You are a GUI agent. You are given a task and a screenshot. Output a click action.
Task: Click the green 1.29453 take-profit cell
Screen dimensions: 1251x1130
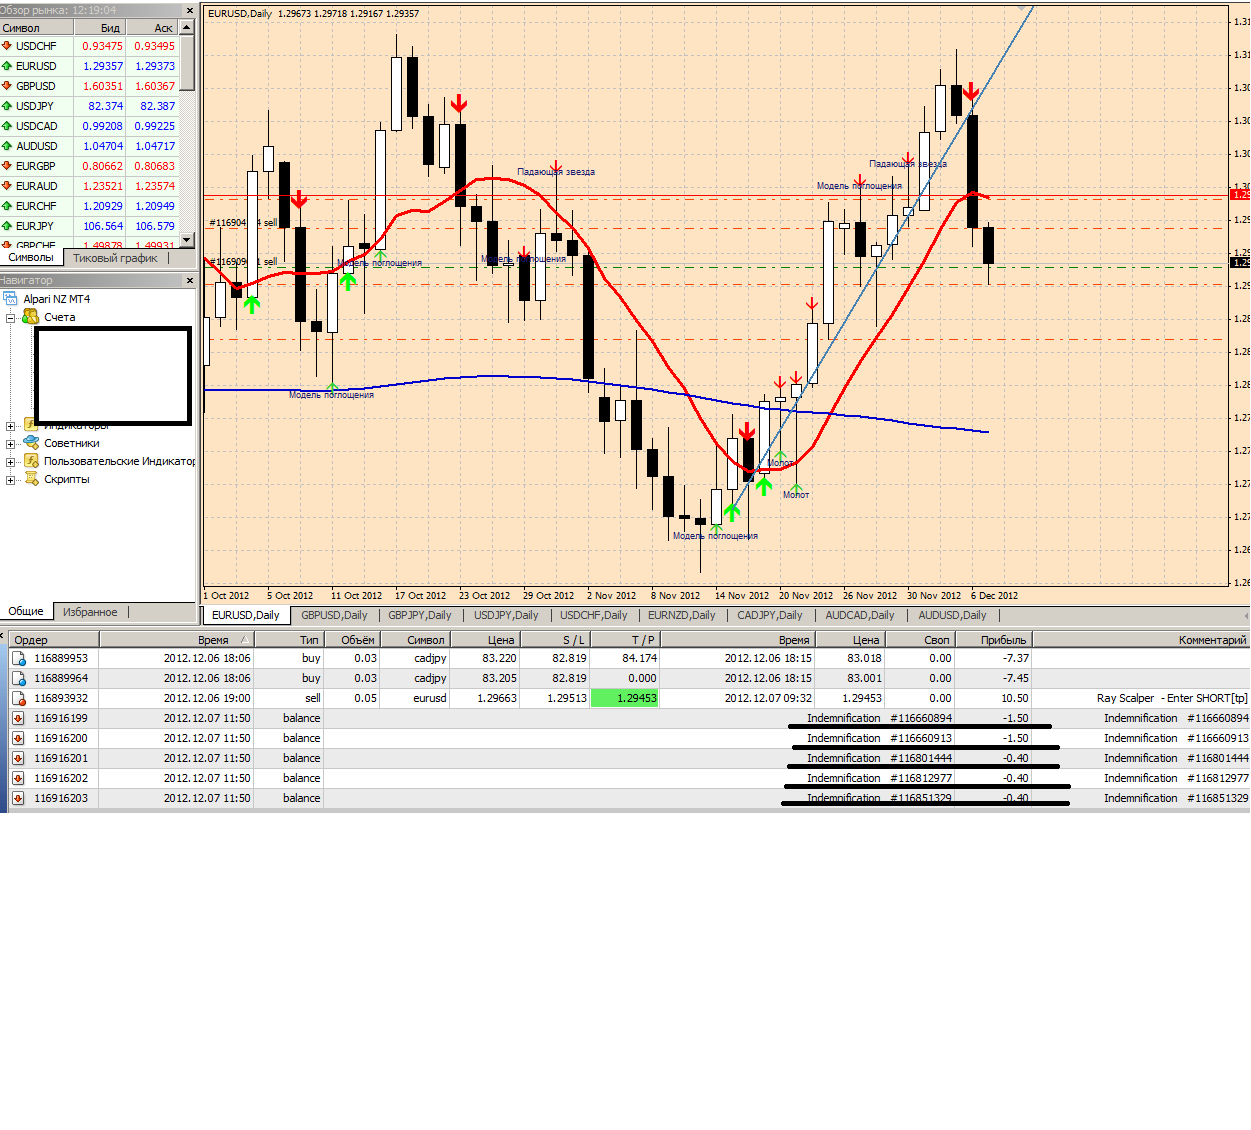coord(625,698)
